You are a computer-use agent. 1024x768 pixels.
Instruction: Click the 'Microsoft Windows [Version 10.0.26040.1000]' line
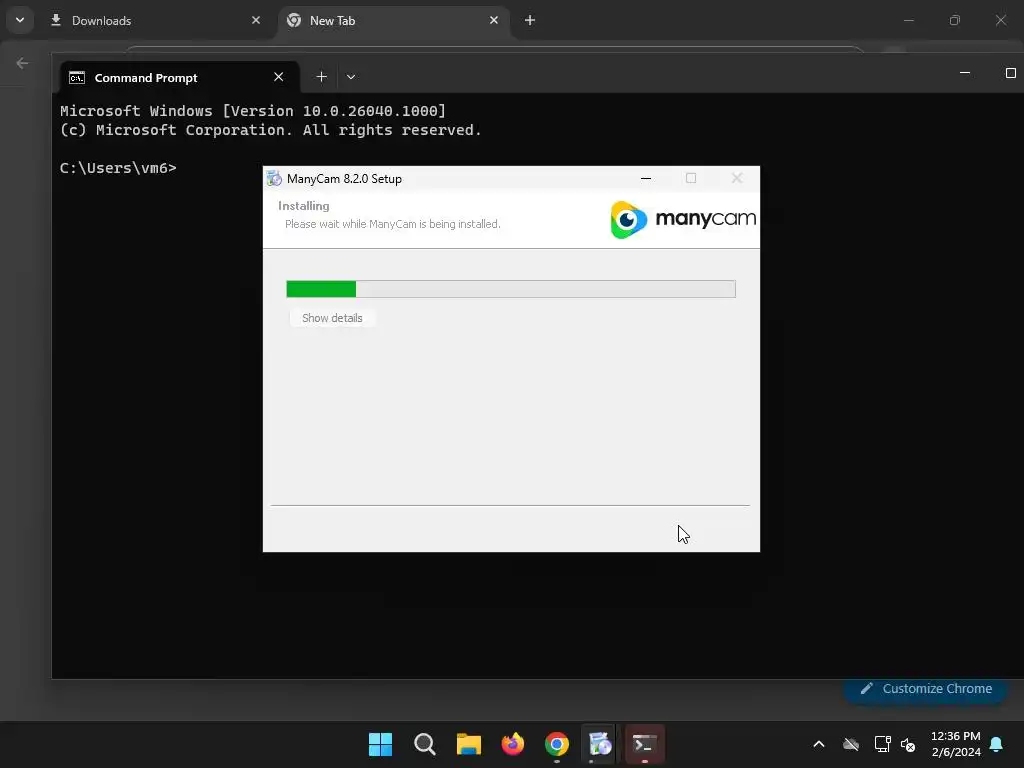click(253, 111)
